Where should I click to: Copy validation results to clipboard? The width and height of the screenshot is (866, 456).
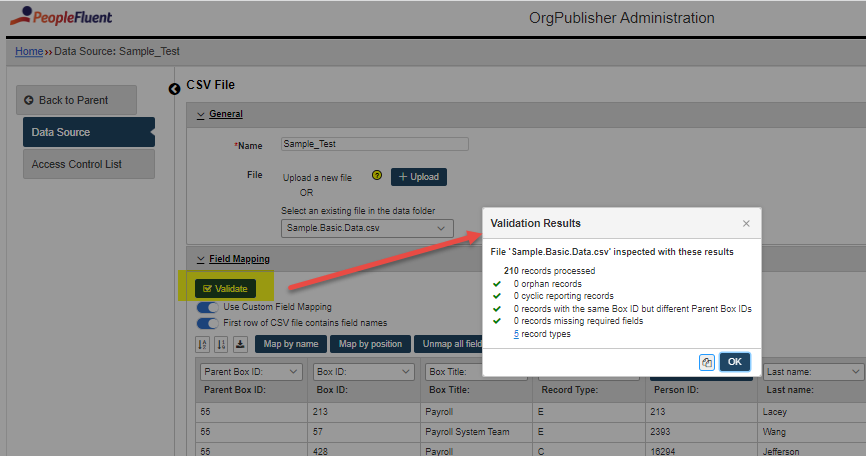tap(707, 362)
